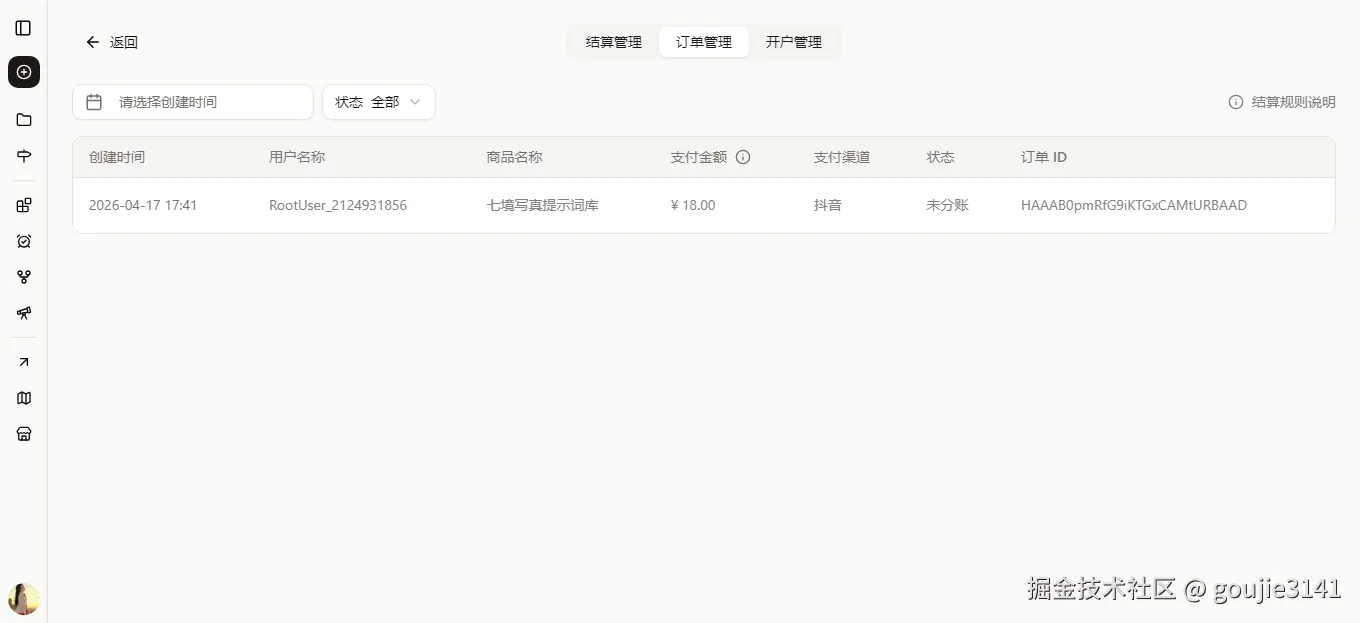Collapse the sidebar with the panel icon
The image size is (1360, 623).
point(23,27)
